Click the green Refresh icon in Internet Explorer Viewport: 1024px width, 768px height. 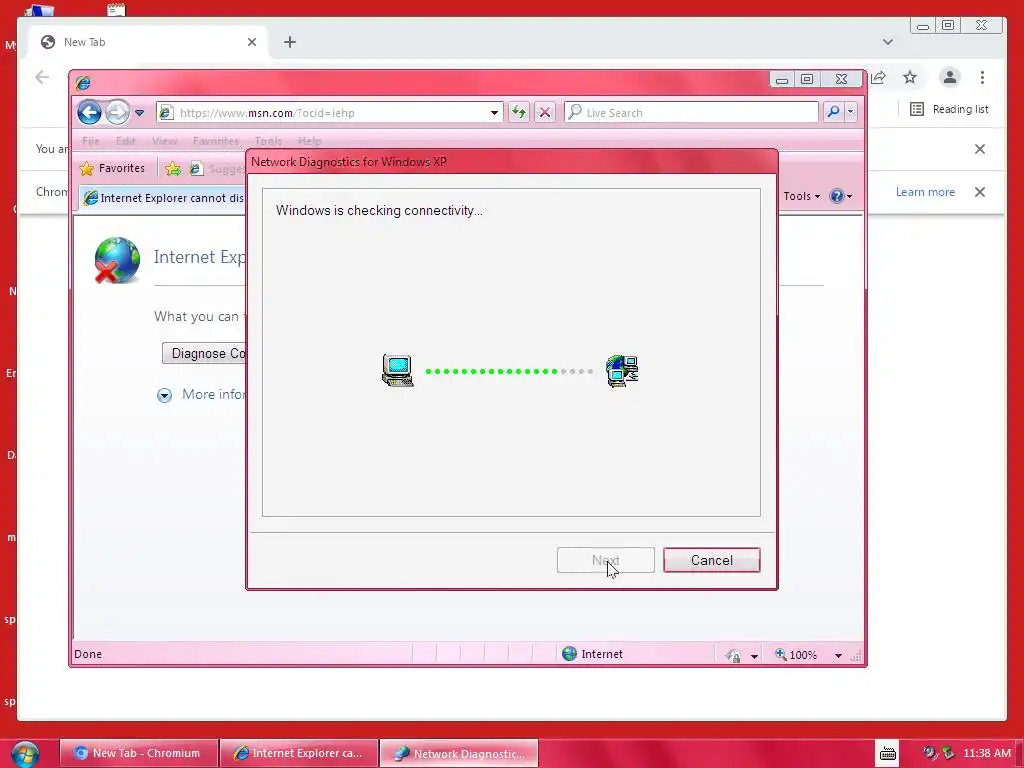click(x=519, y=112)
